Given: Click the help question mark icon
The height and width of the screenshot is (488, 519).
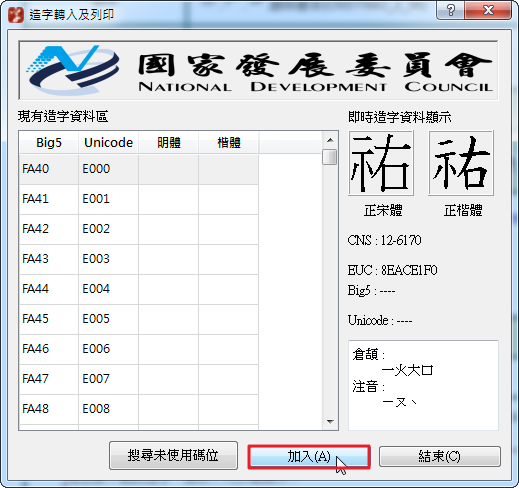Looking at the screenshot, I should [x=450, y=10].
